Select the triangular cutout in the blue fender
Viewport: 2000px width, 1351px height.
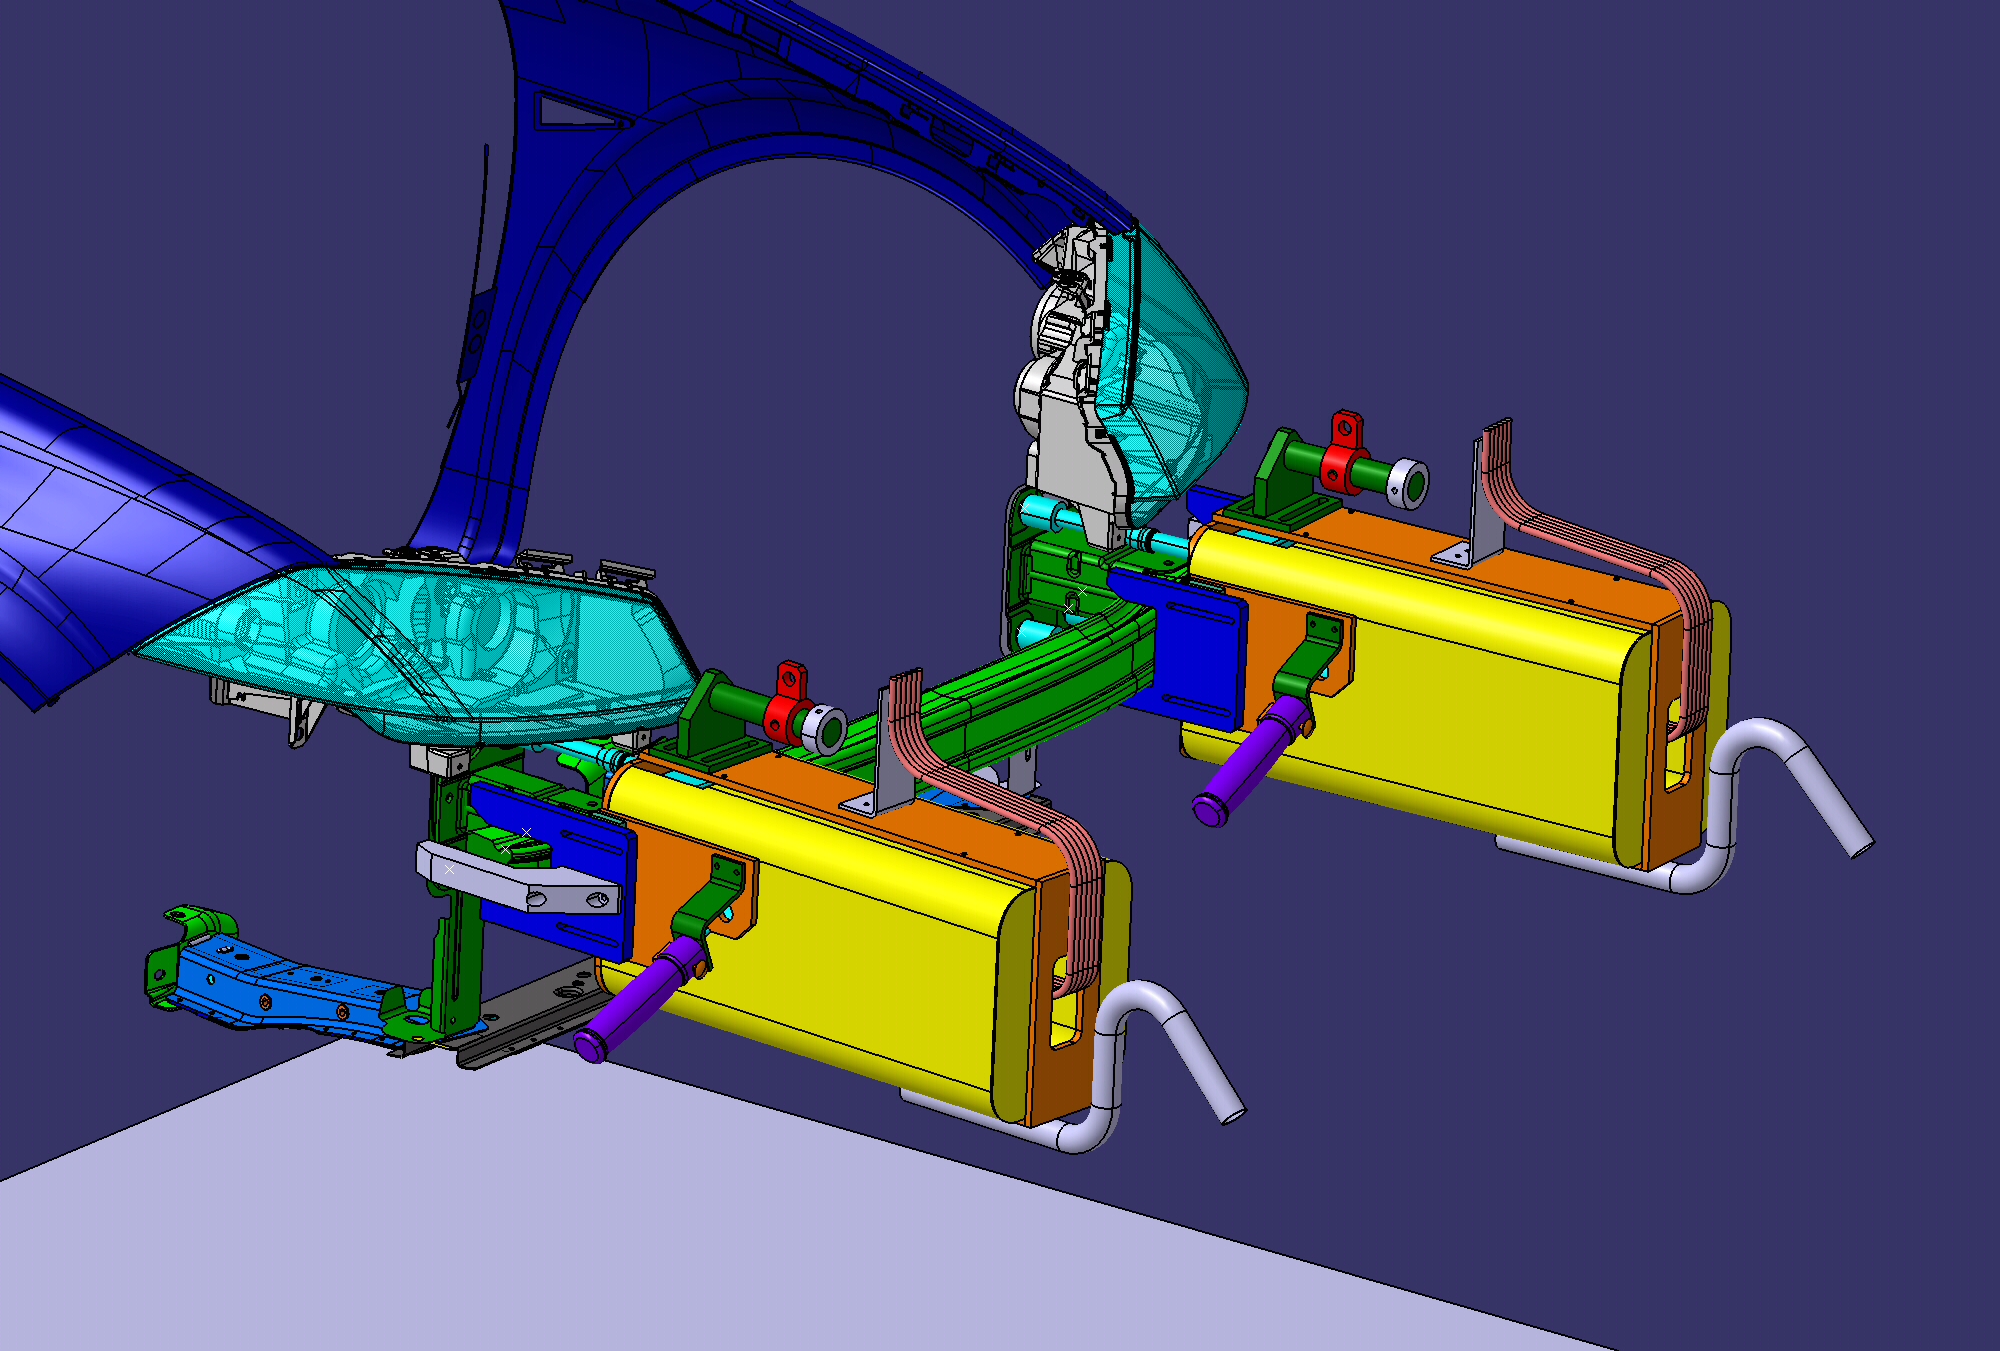(x=578, y=110)
